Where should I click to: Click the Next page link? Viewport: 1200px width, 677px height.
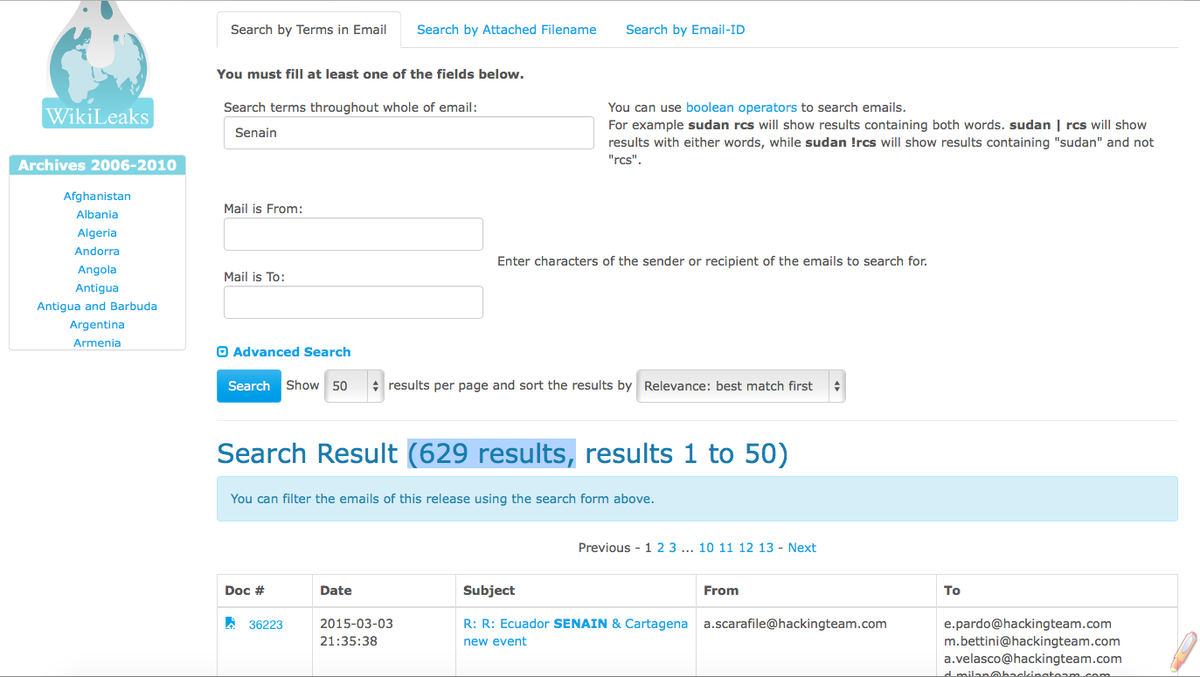[802, 548]
